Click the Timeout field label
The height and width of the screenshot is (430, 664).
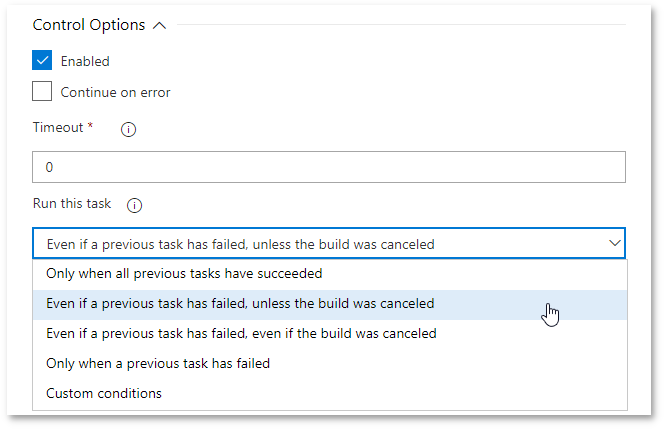click(58, 128)
